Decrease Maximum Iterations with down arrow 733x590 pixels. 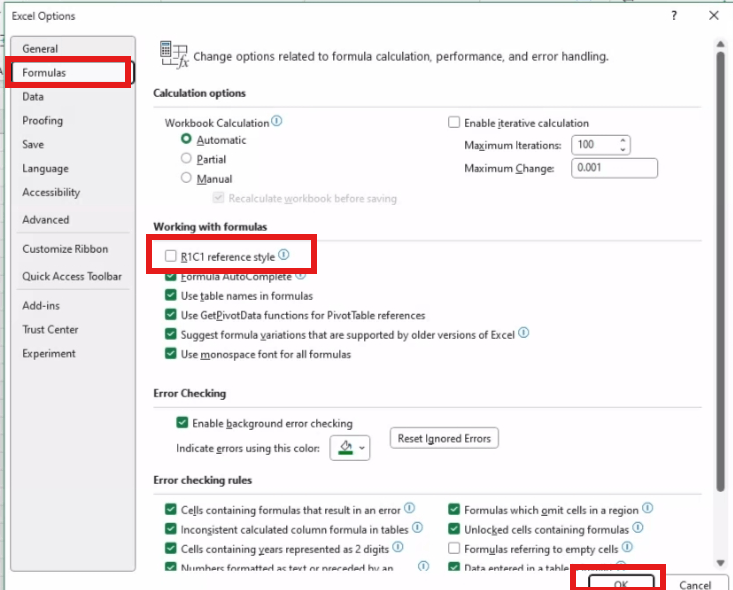[623, 150]
